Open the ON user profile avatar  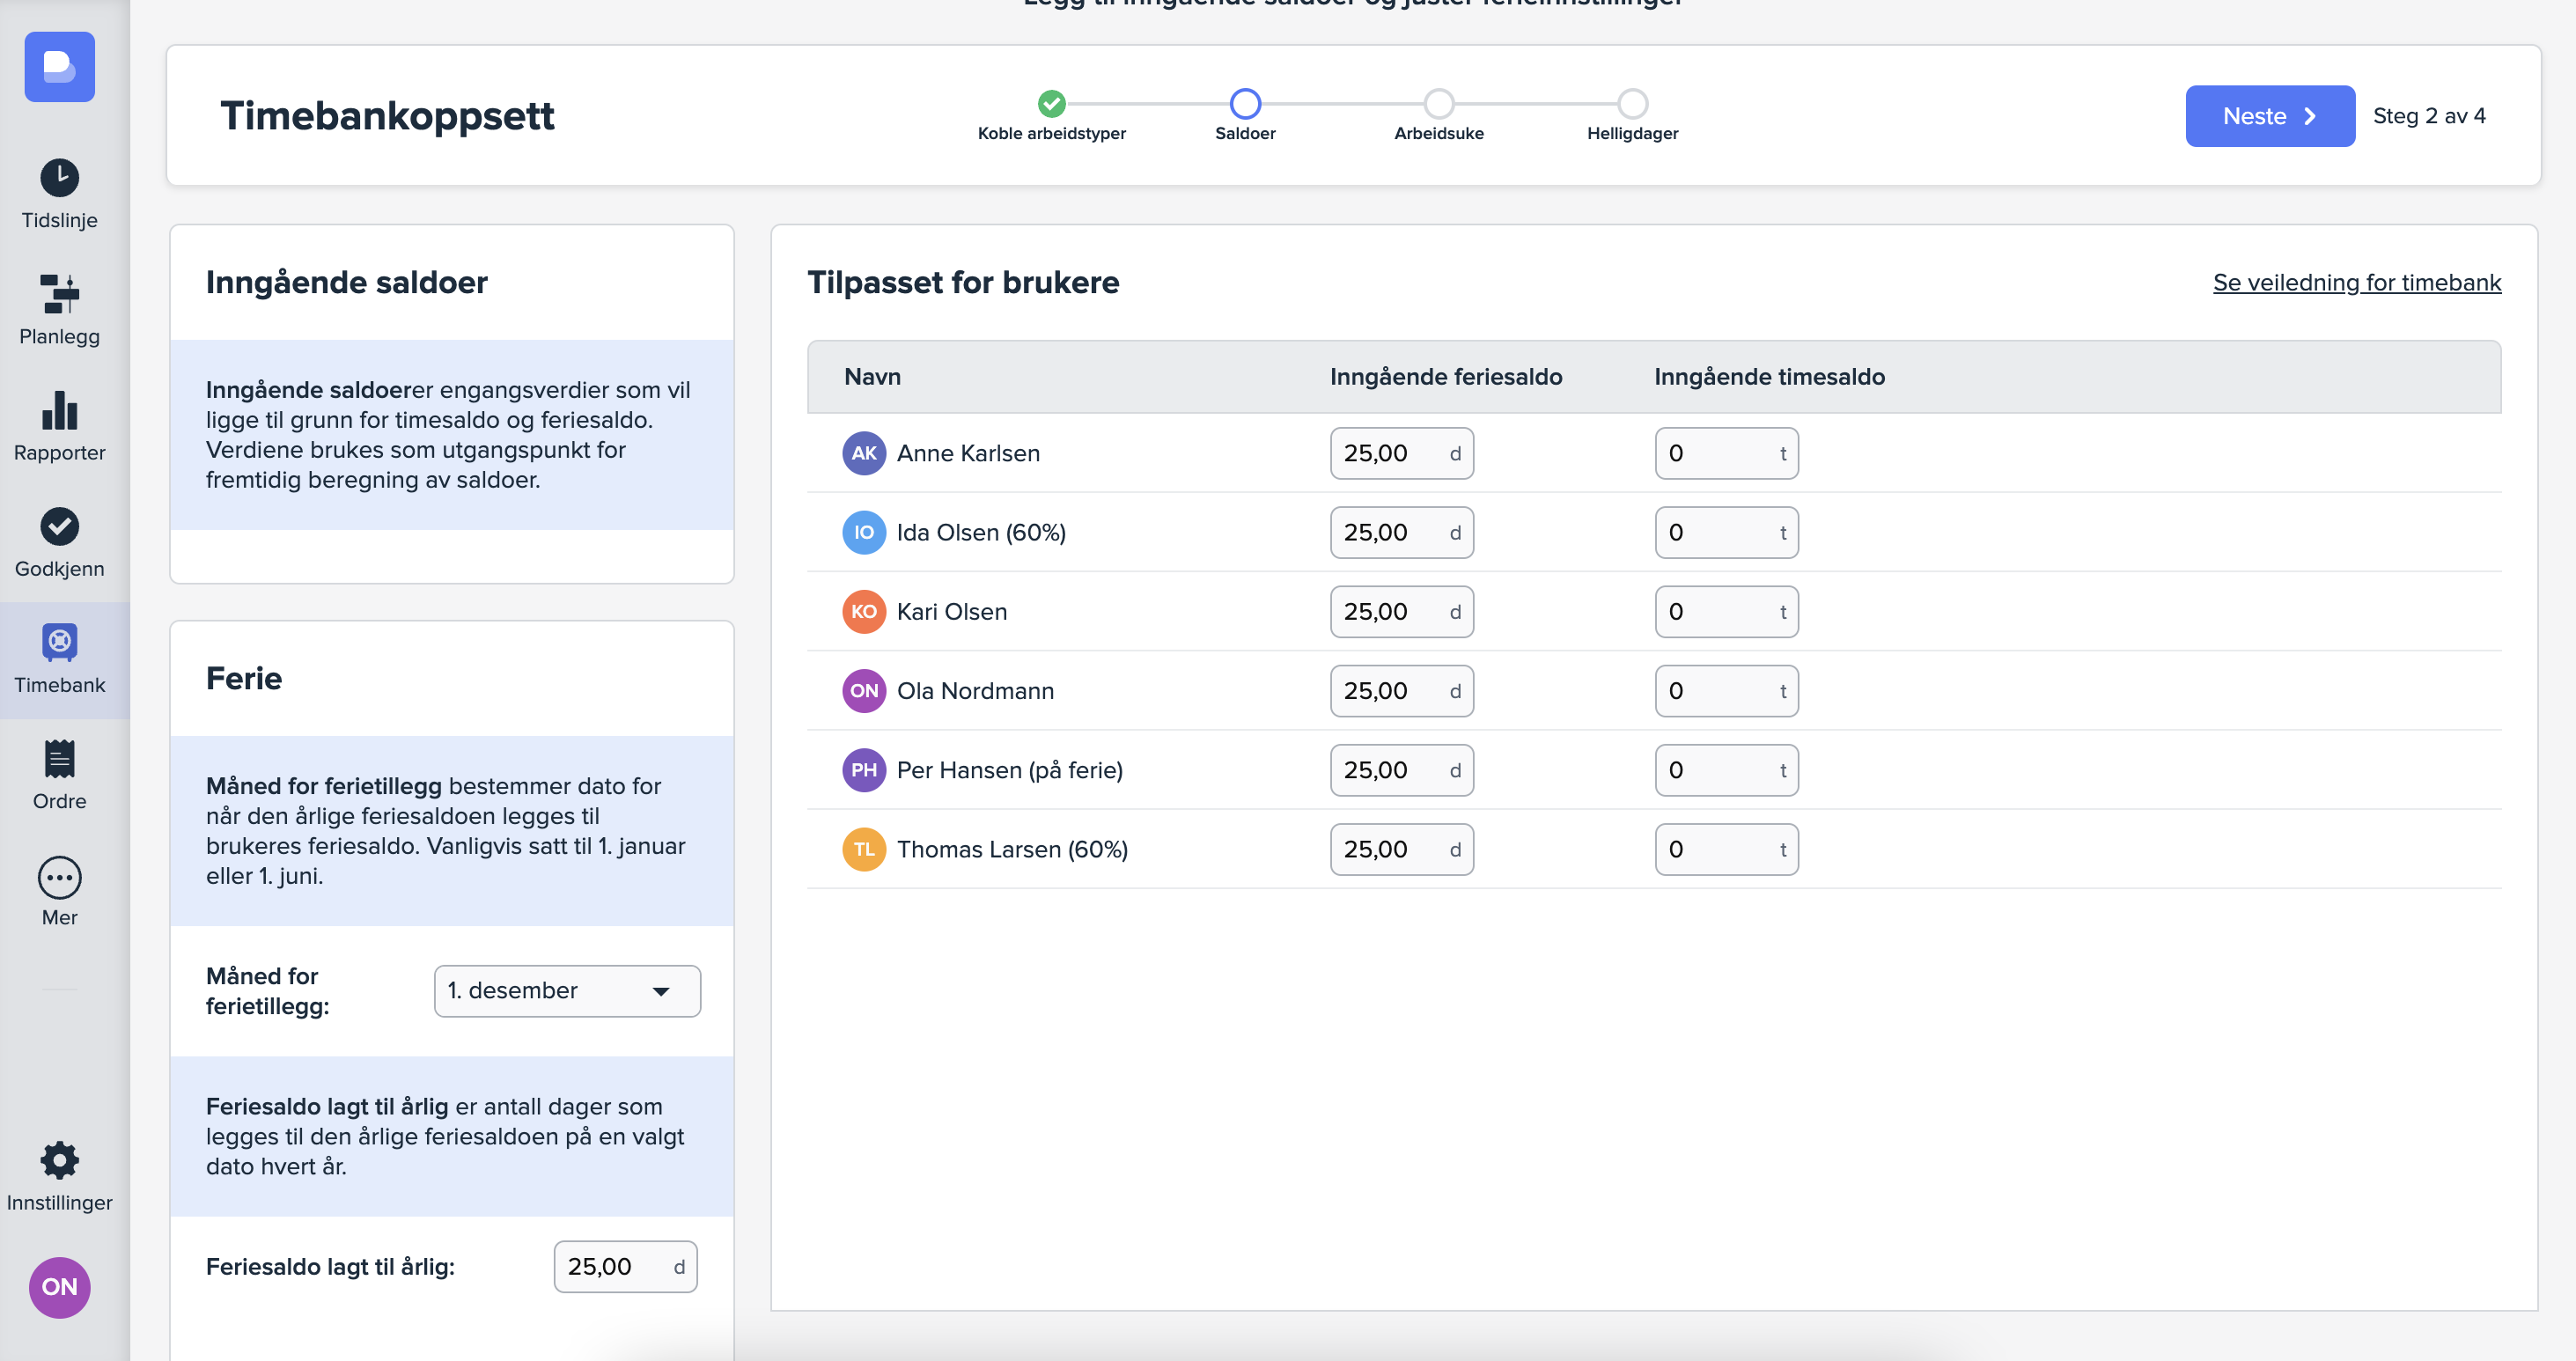tap(59, 1287)
